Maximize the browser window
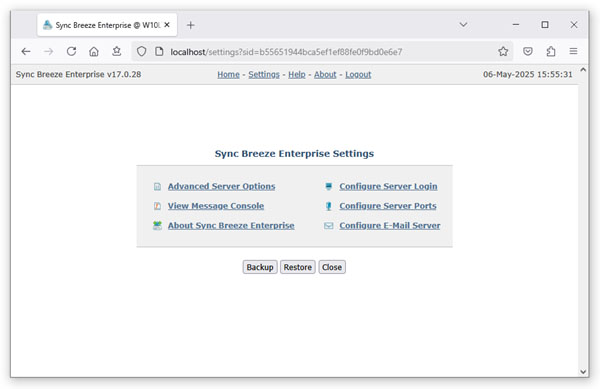This screenshot has width=600, height=389. [545, 25]
